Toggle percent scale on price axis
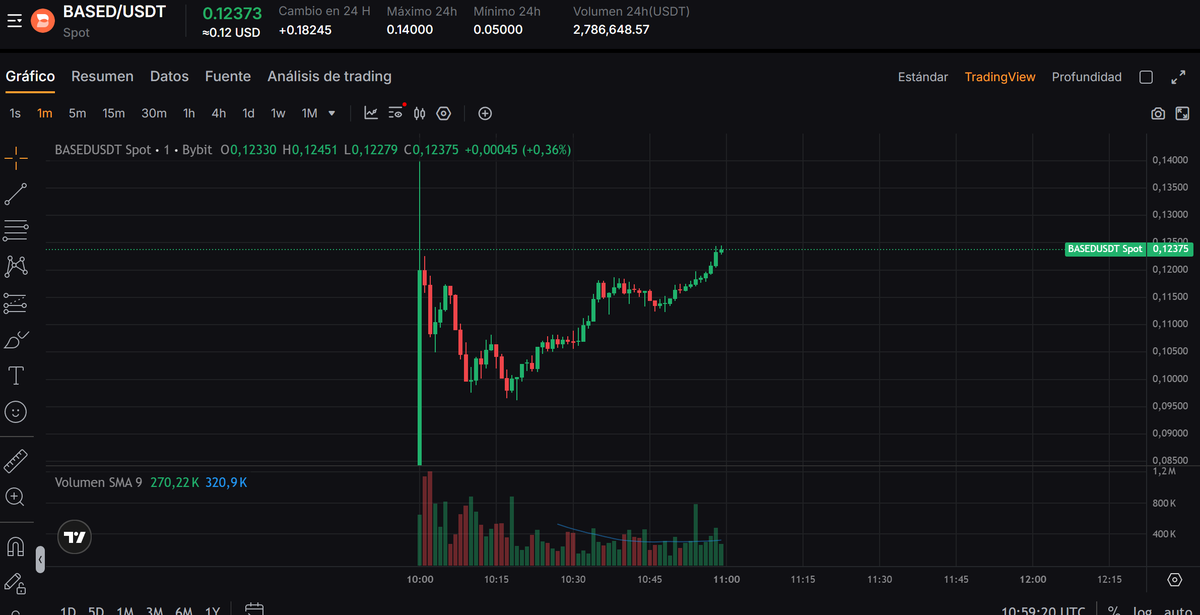 click(1113, 611)
